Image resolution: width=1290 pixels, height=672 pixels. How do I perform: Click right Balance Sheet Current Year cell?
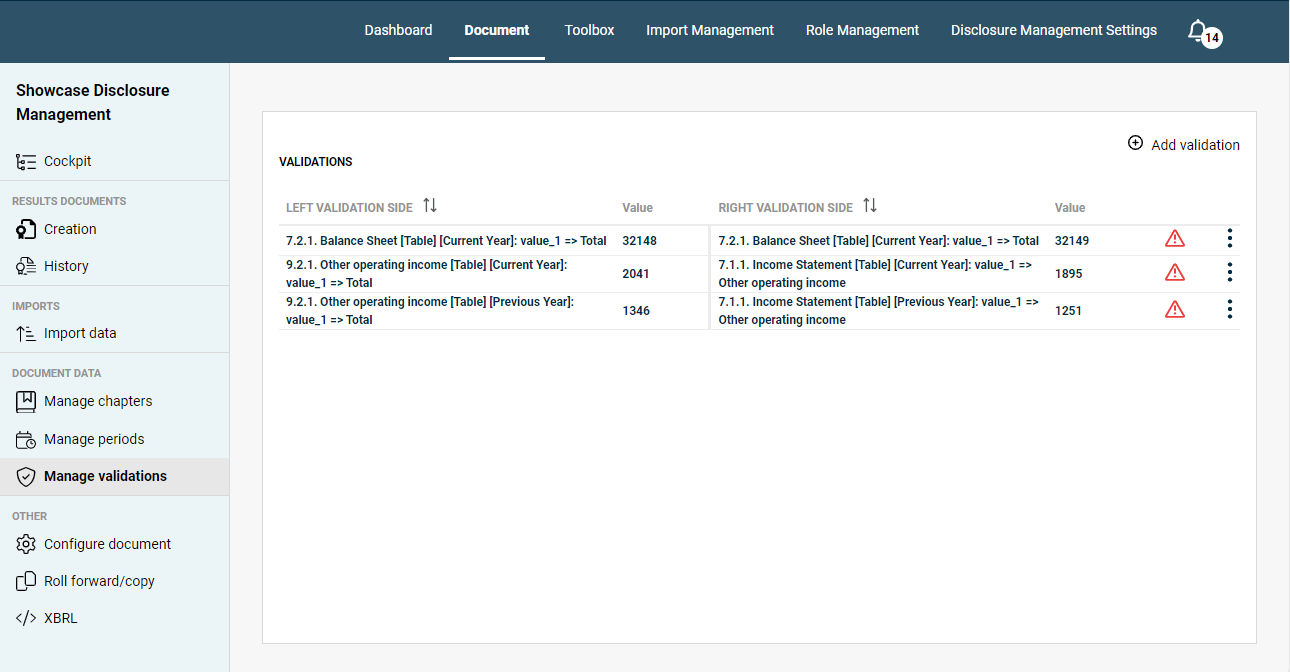click(878, 241)
